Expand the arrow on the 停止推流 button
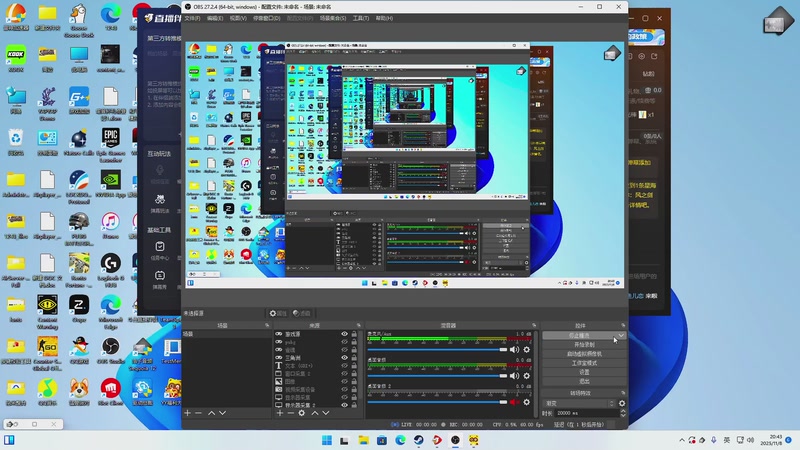This screenshot has height=450, width=800. click(621, 335)
